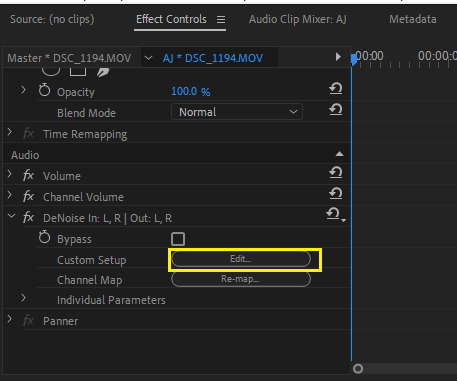Switch to the Metadata tab
This screenshot has width=457, height=381.
pos(413,19)
